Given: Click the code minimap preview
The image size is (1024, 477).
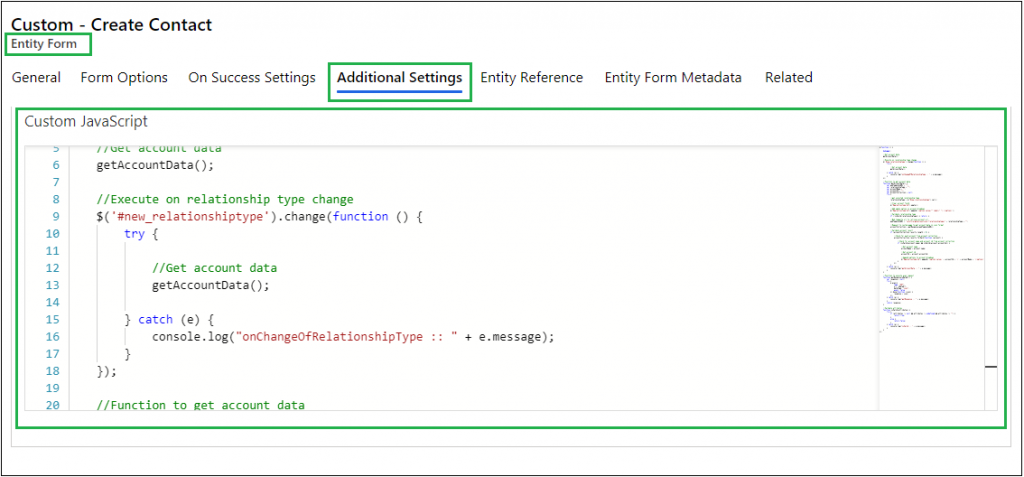Looking at the screenshot, I should (926, 250).
